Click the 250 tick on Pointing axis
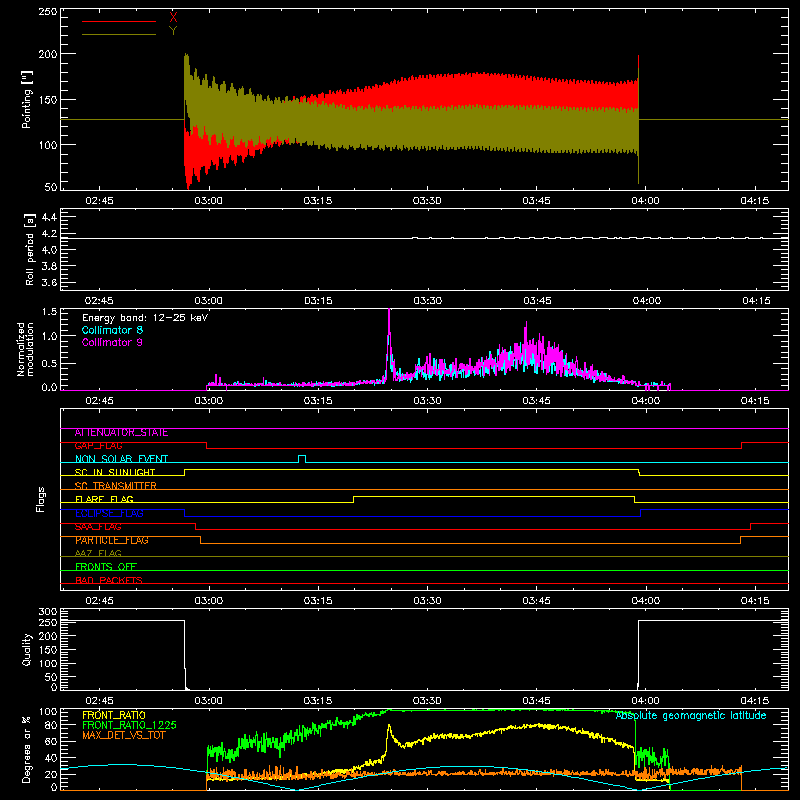 click(x=48, y=12)
